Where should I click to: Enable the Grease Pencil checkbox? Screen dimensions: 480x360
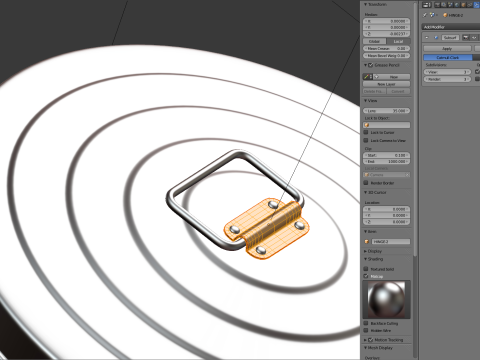click(x=370, y=65)
